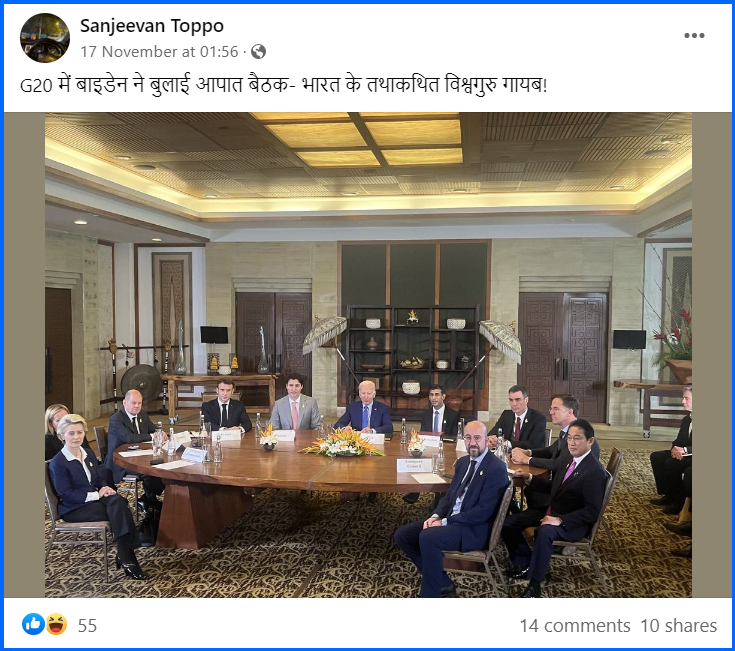
Task: Click the laughing Haha reaction emoji
Action: click(56, 624)
